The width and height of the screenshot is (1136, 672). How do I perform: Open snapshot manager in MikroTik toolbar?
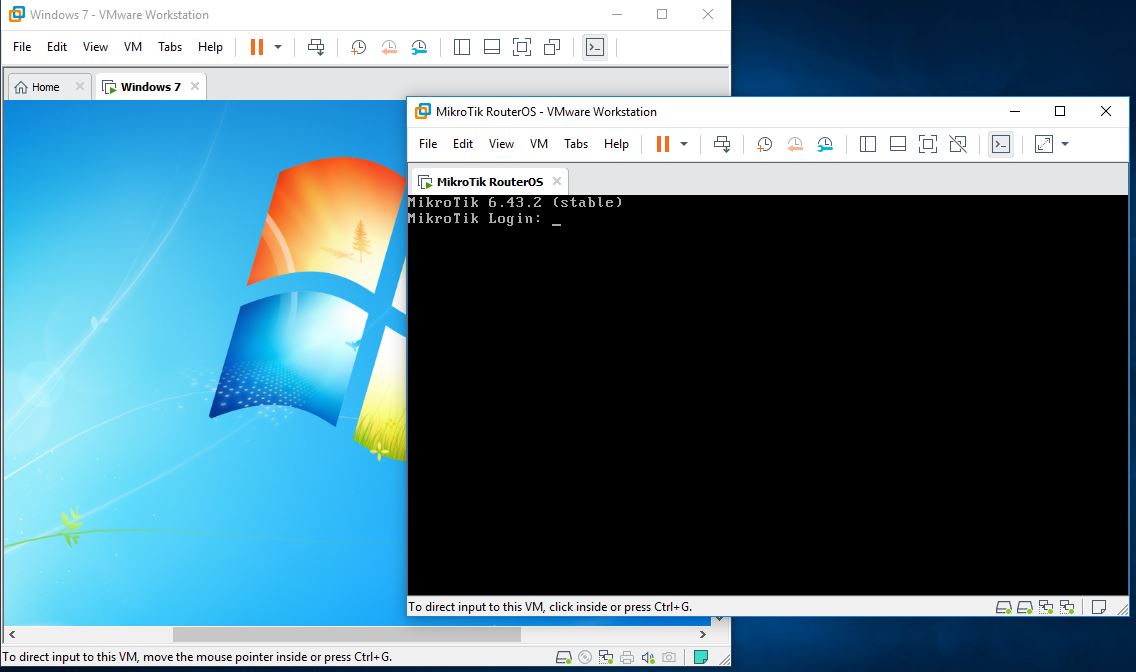pyautogui.click(x=824, y=144)
